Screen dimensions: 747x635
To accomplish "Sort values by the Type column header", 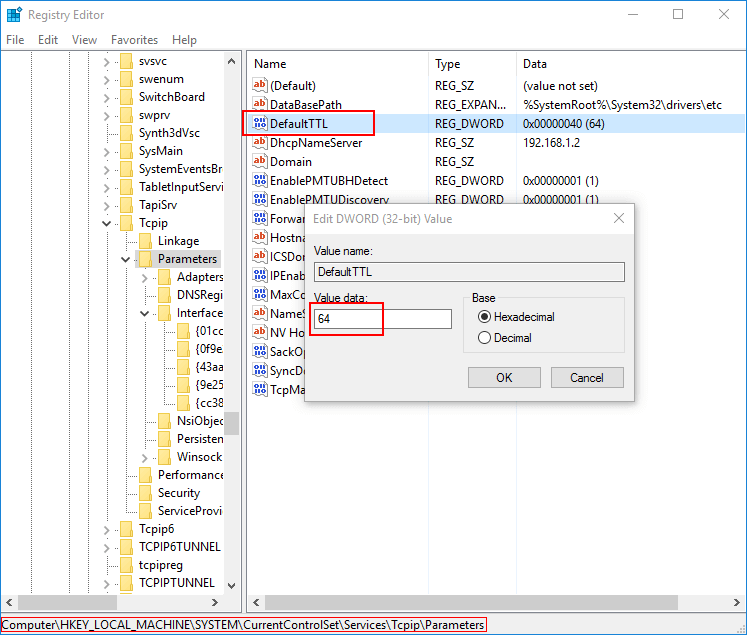I will pyautogui.click(x=472, y=64).
